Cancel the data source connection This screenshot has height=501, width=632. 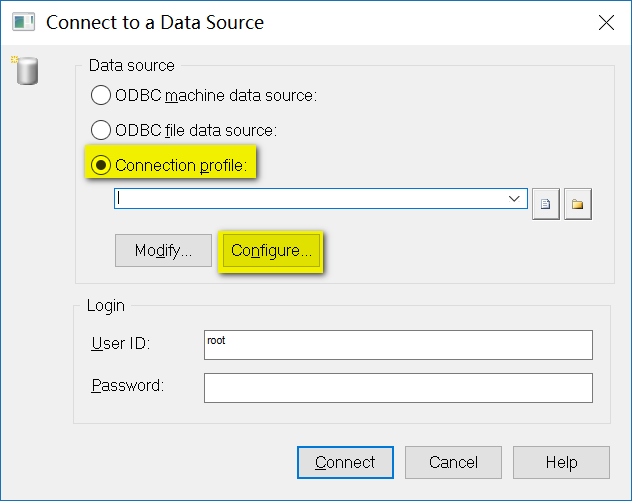pyautogui.click(x=453, y=462)
